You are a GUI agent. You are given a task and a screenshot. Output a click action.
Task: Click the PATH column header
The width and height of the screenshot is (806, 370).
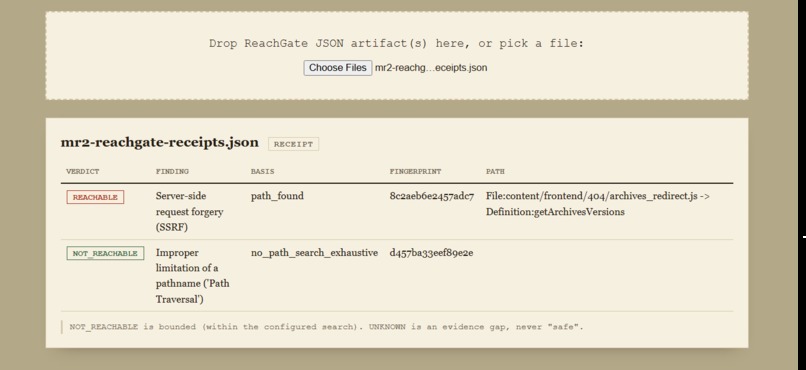click(495, 172)
